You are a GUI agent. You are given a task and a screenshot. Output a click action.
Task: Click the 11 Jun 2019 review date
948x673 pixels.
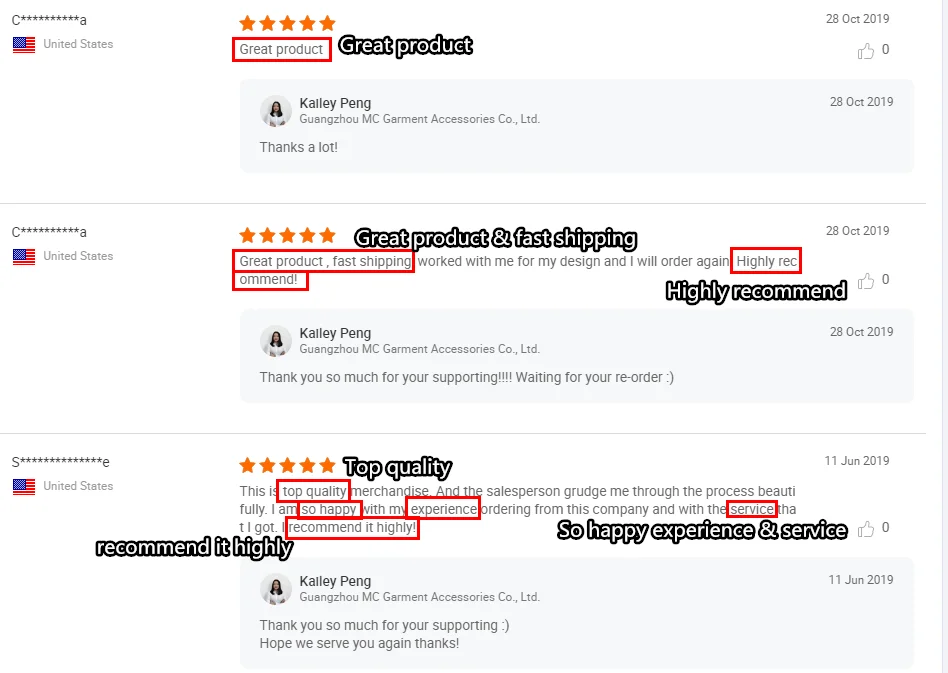857,461
